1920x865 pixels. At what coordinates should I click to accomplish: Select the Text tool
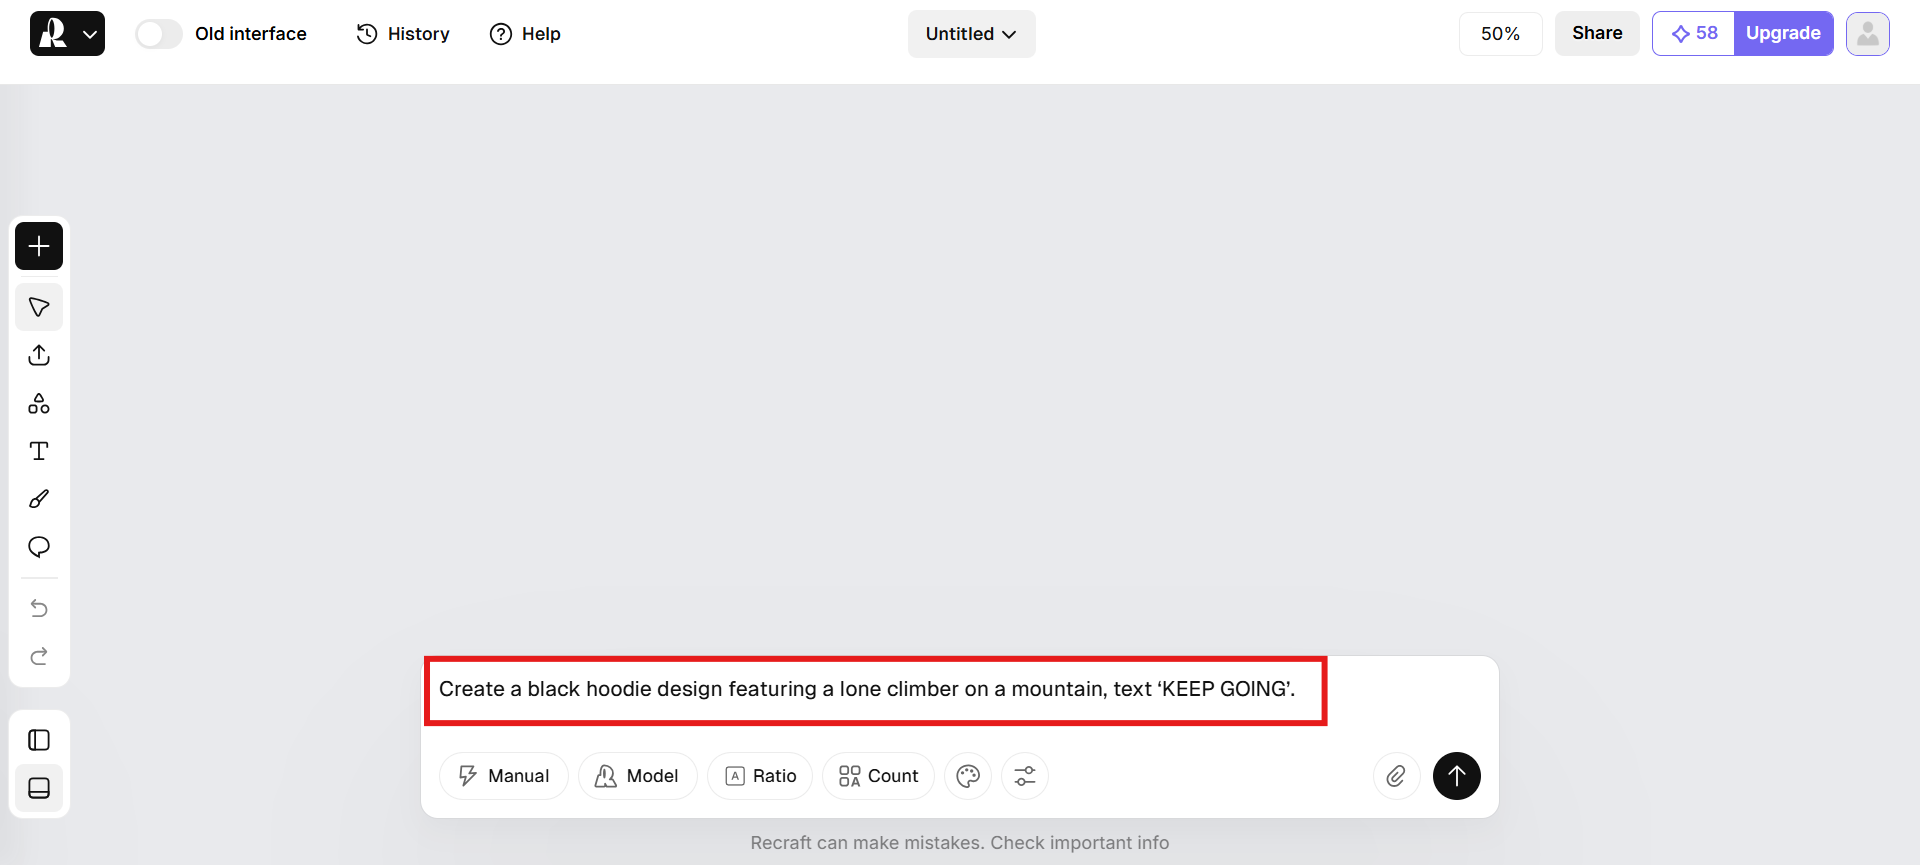(x=39, y=451)
